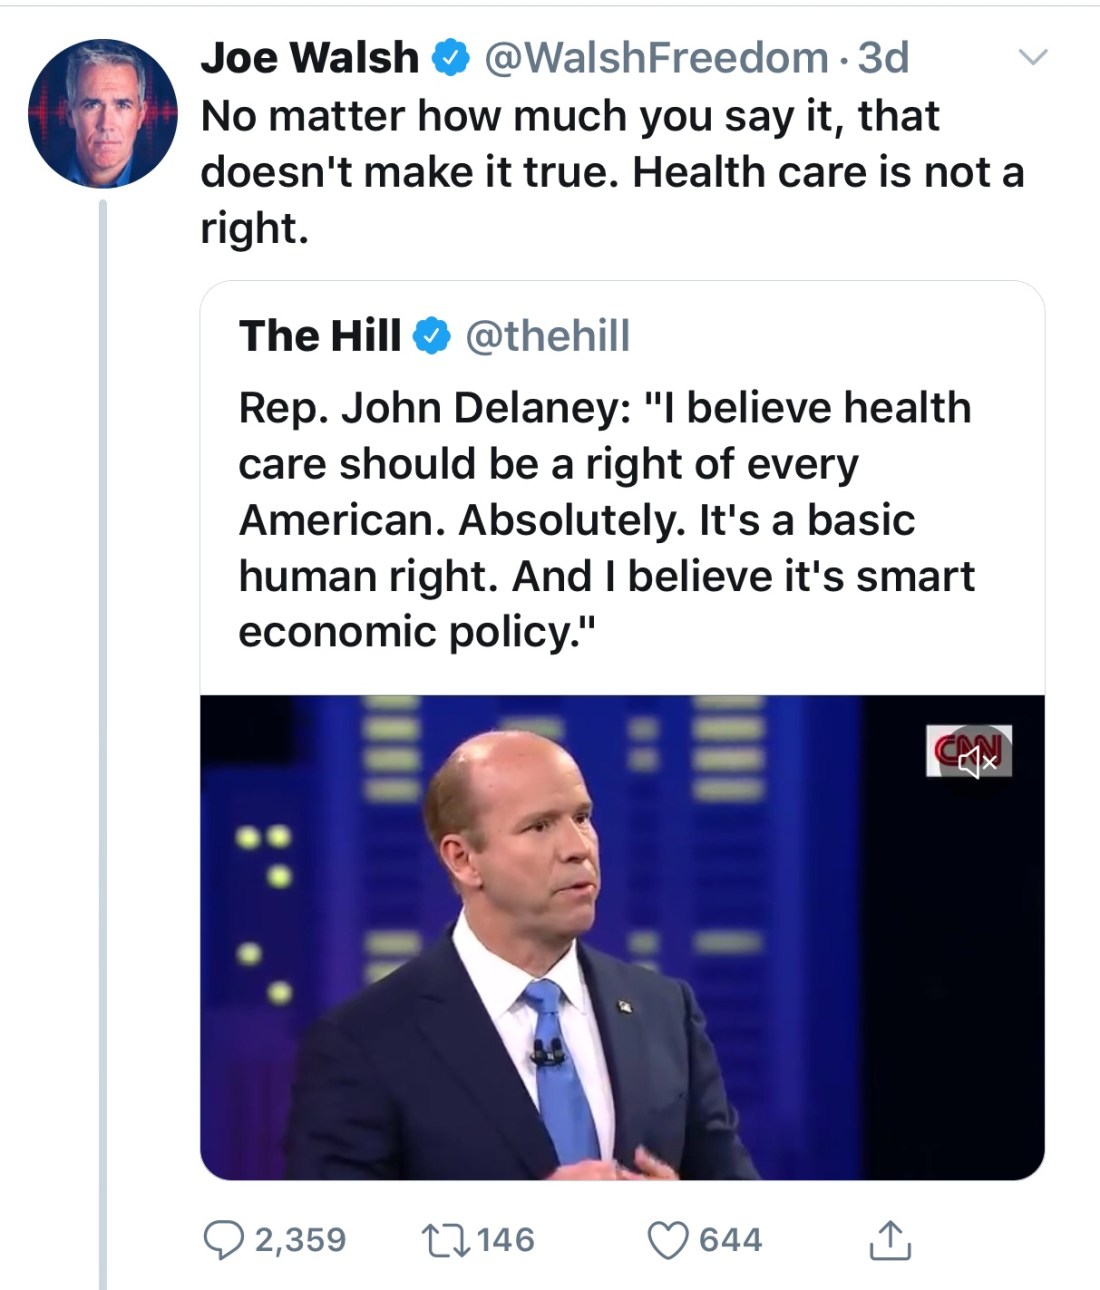Open Joe Walsh's profile avatar picture
This screenshot has width=1100, height=1290.
(x=102, y=114)
